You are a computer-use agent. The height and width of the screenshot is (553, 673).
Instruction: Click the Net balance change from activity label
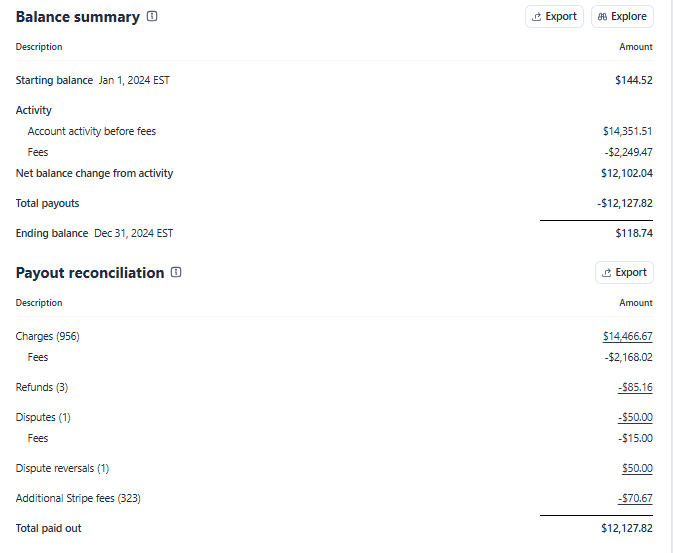[94, 173]
